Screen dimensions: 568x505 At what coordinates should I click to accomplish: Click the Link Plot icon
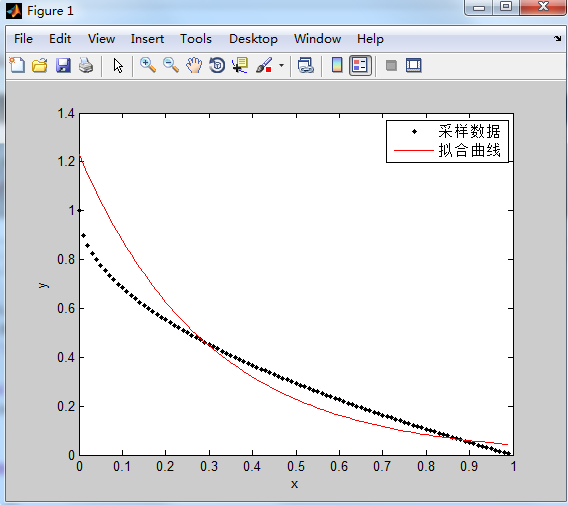pos(306,66)
